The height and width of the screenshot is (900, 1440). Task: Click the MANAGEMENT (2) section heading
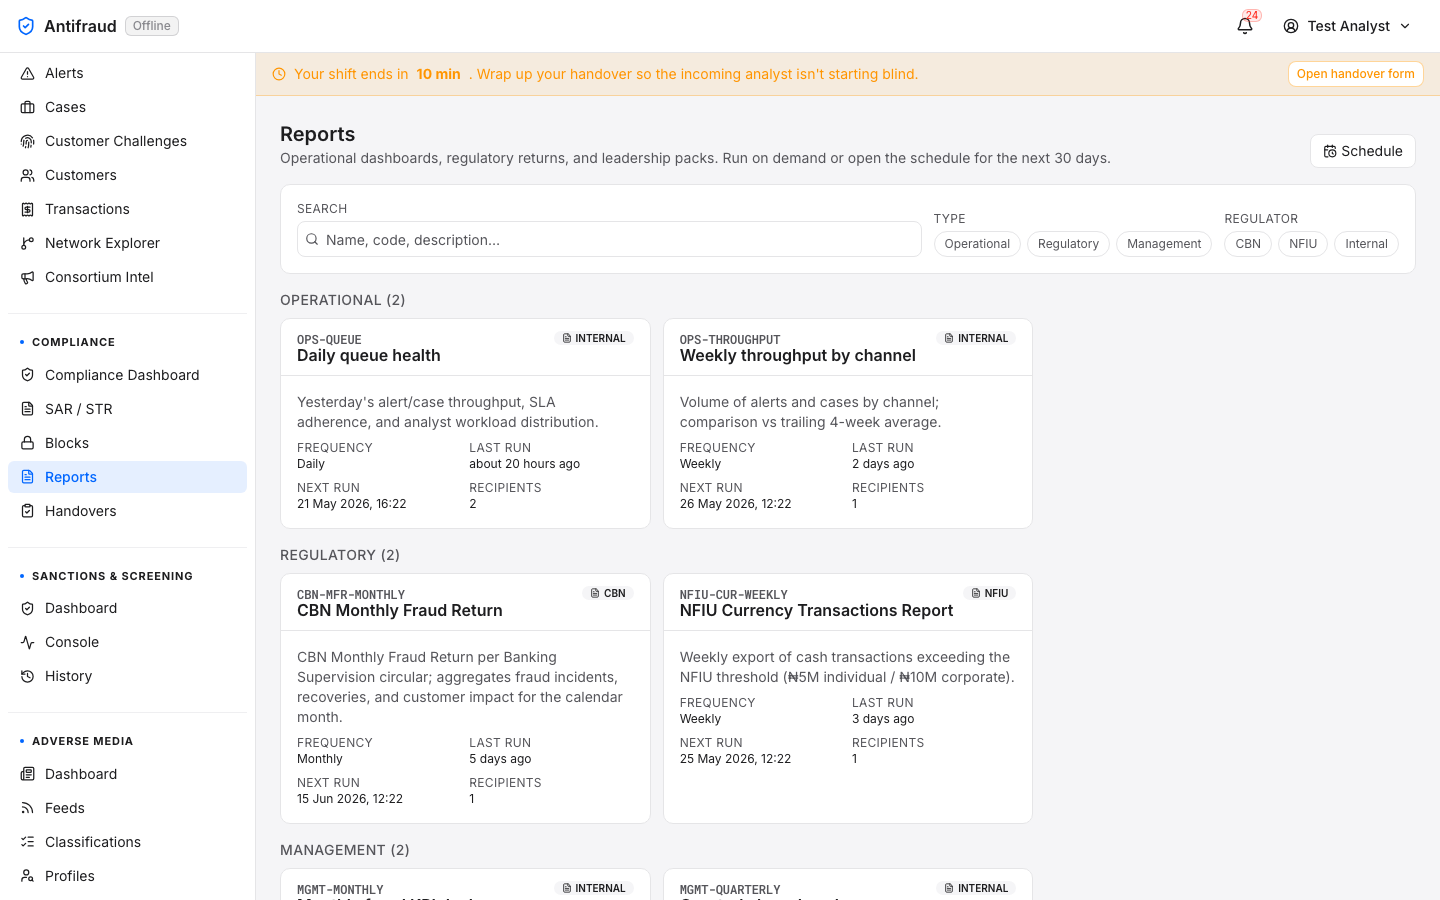point(345,850)
